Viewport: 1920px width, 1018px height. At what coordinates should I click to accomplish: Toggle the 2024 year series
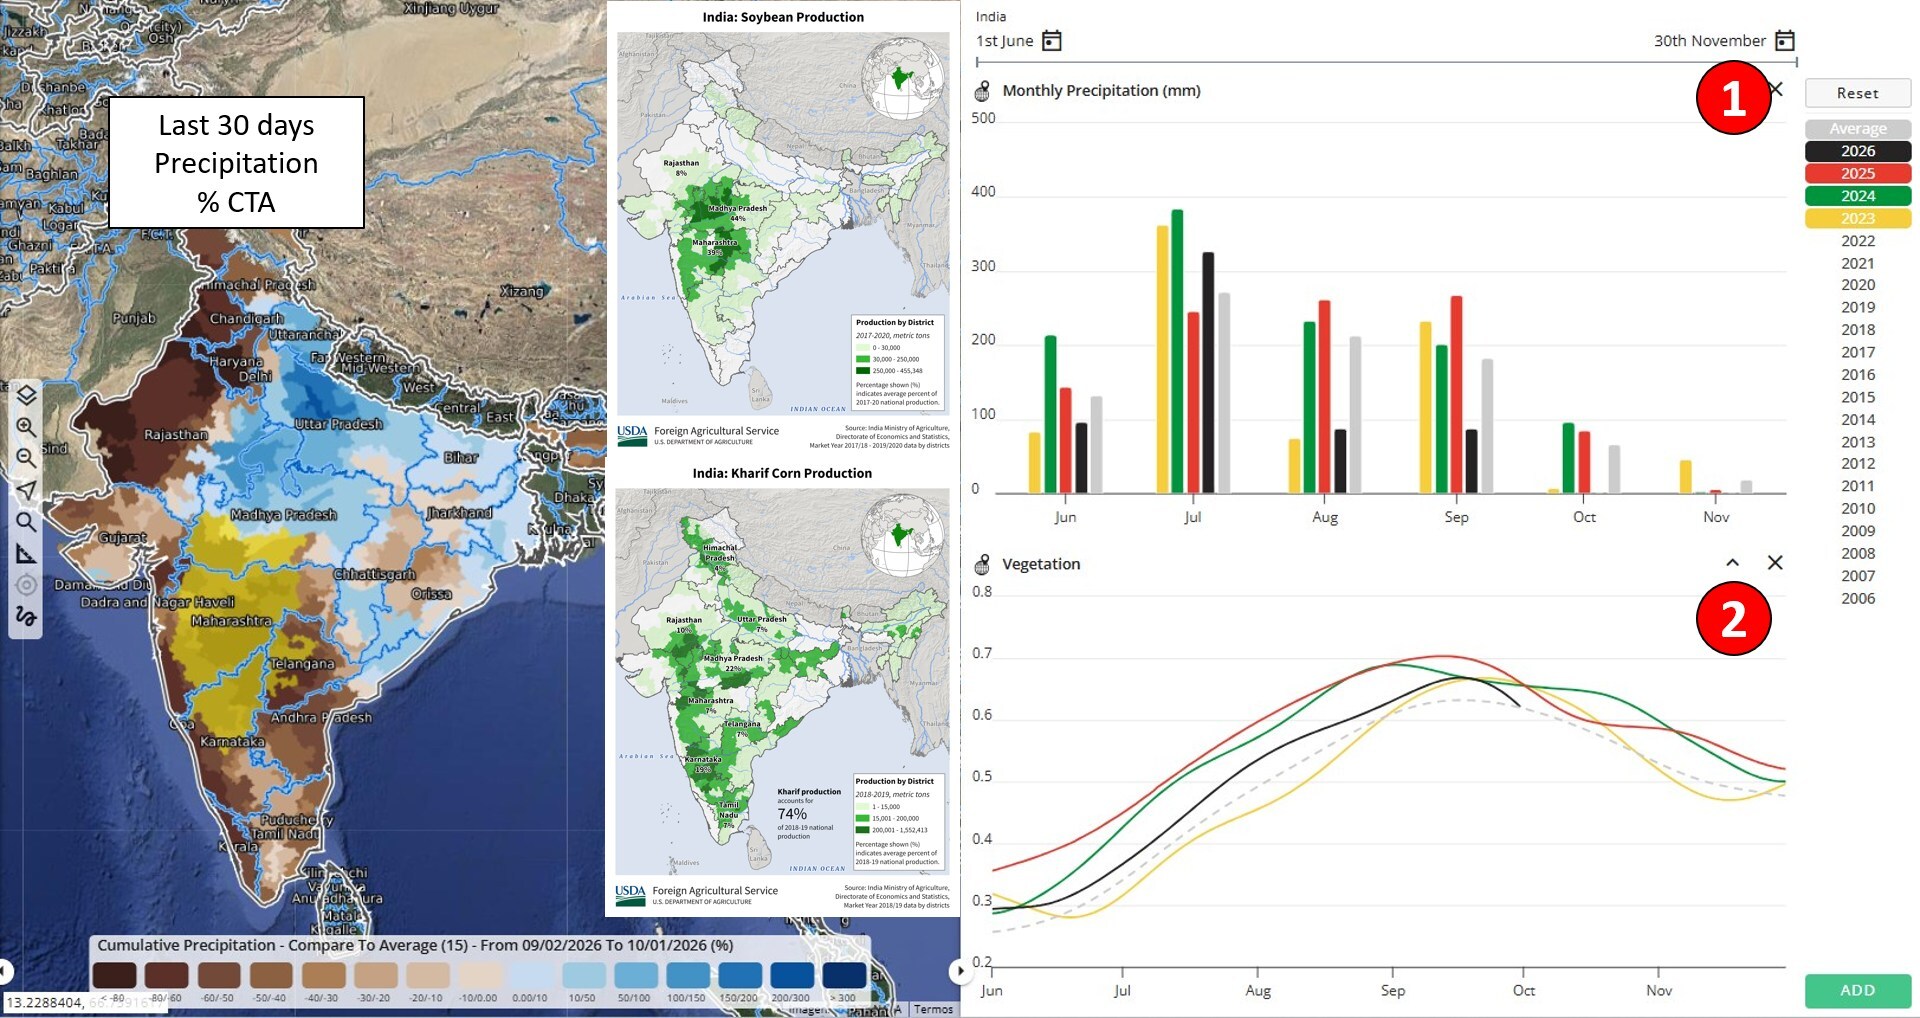pyautogui.click(x=1858, y=196)
